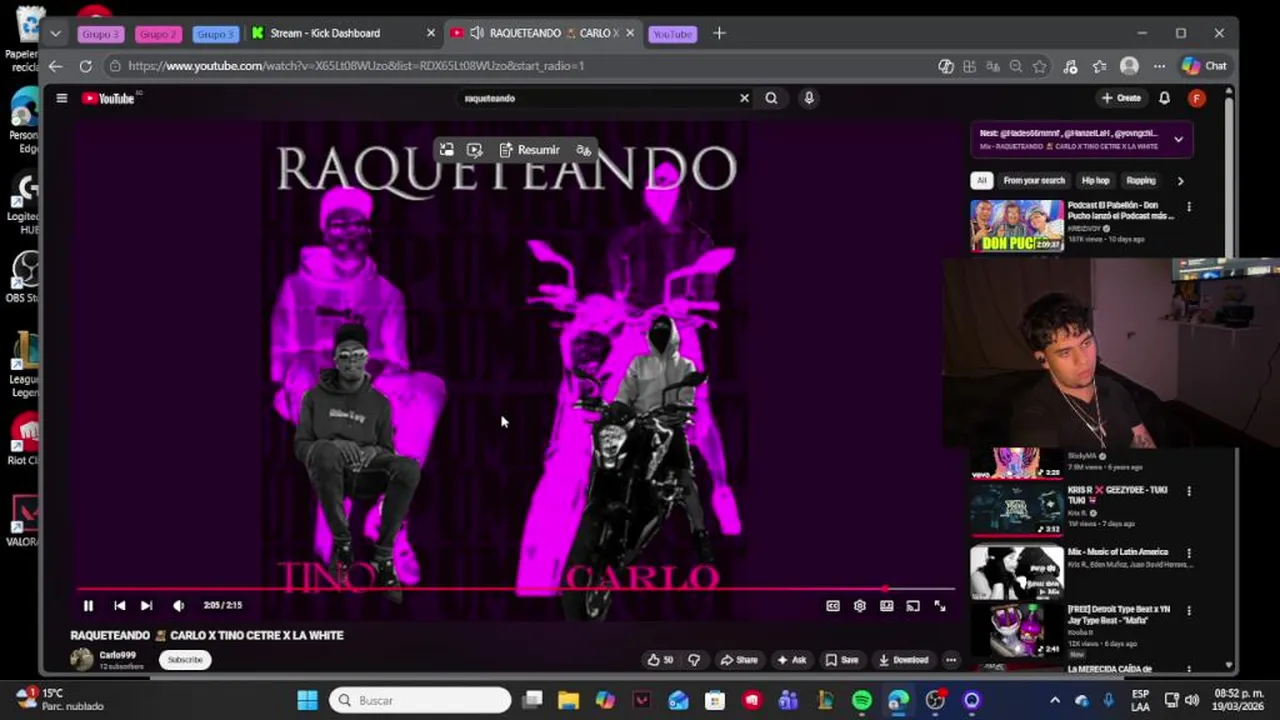This screenshot has height=720, width=1280.
Task: Open the desktop OBS Studio shortcut
Action: 26,275
